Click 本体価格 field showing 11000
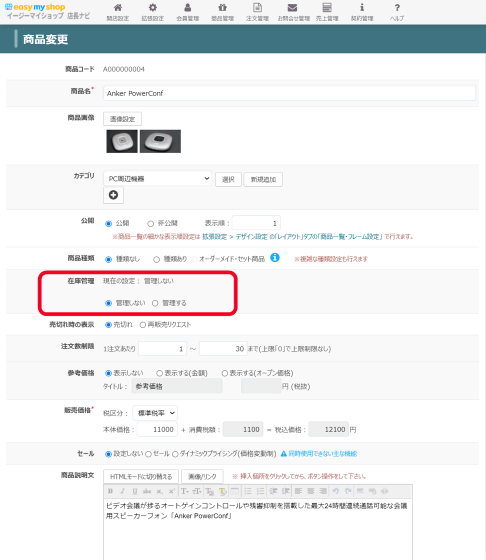The height and width of the screenshot is (560, 486). coord(157,429)
